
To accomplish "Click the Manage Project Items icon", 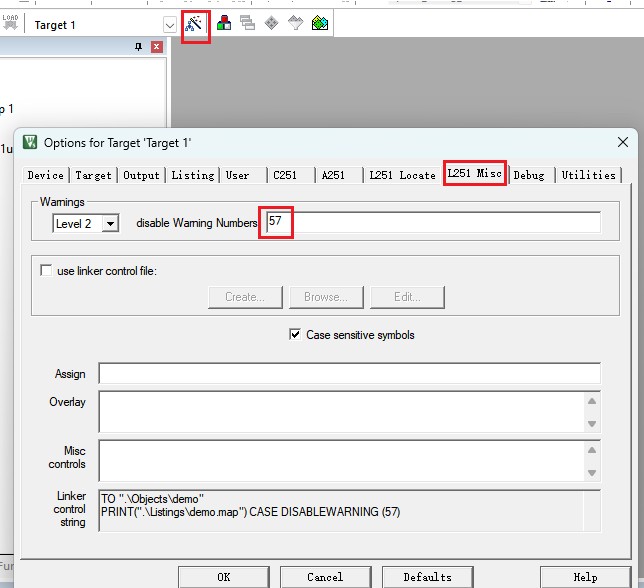I will 222,24.
